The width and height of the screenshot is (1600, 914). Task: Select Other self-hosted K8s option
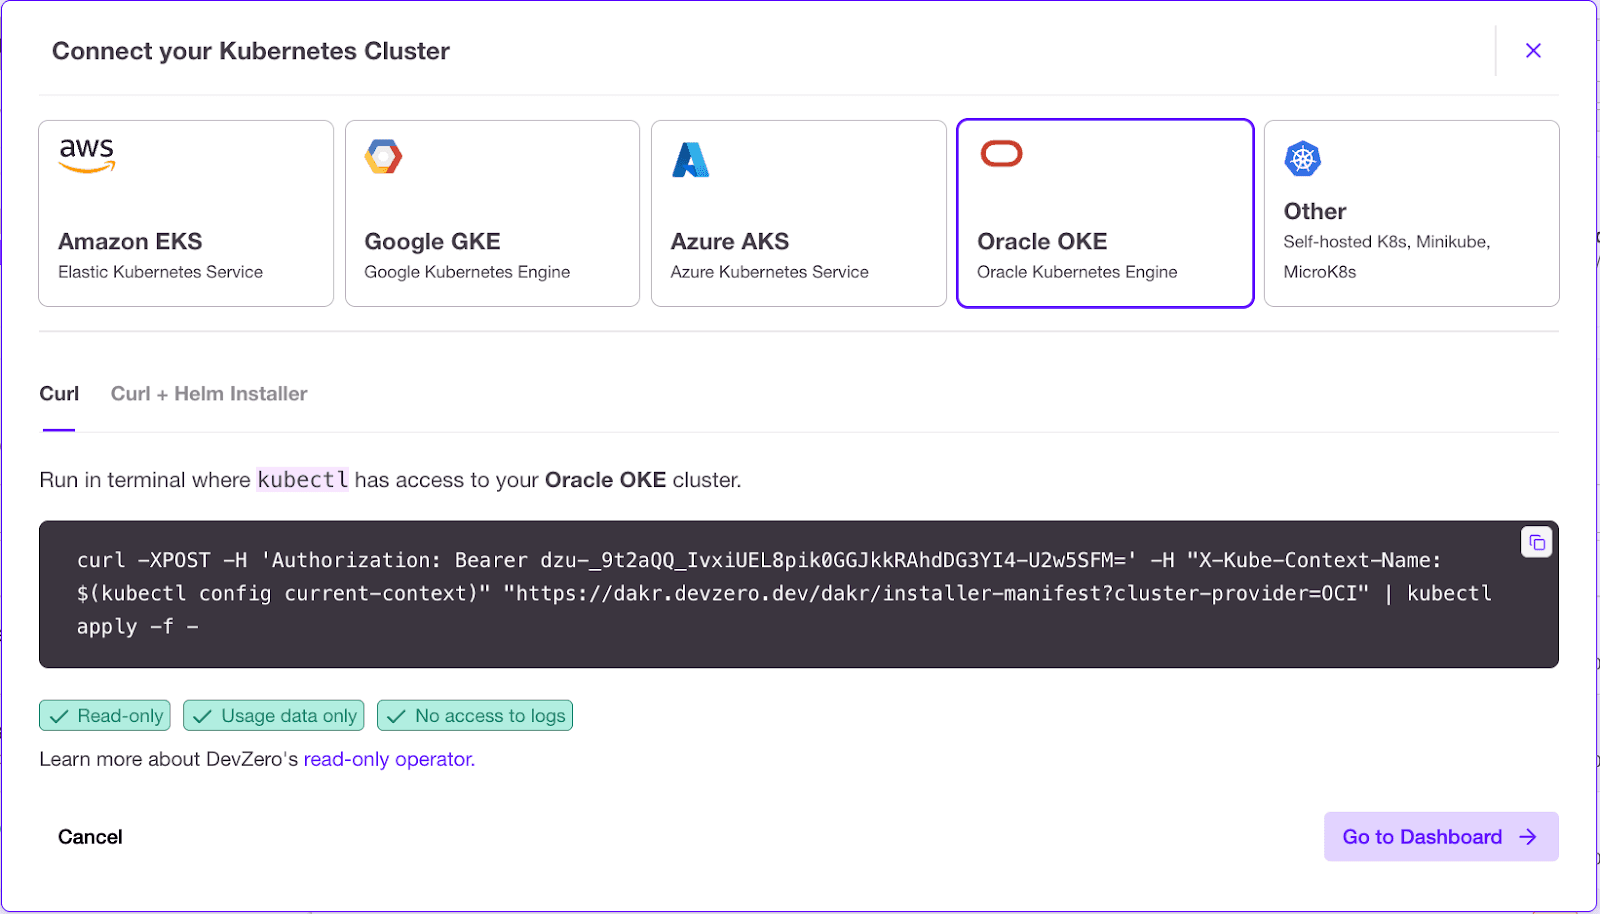(1411, 214)
